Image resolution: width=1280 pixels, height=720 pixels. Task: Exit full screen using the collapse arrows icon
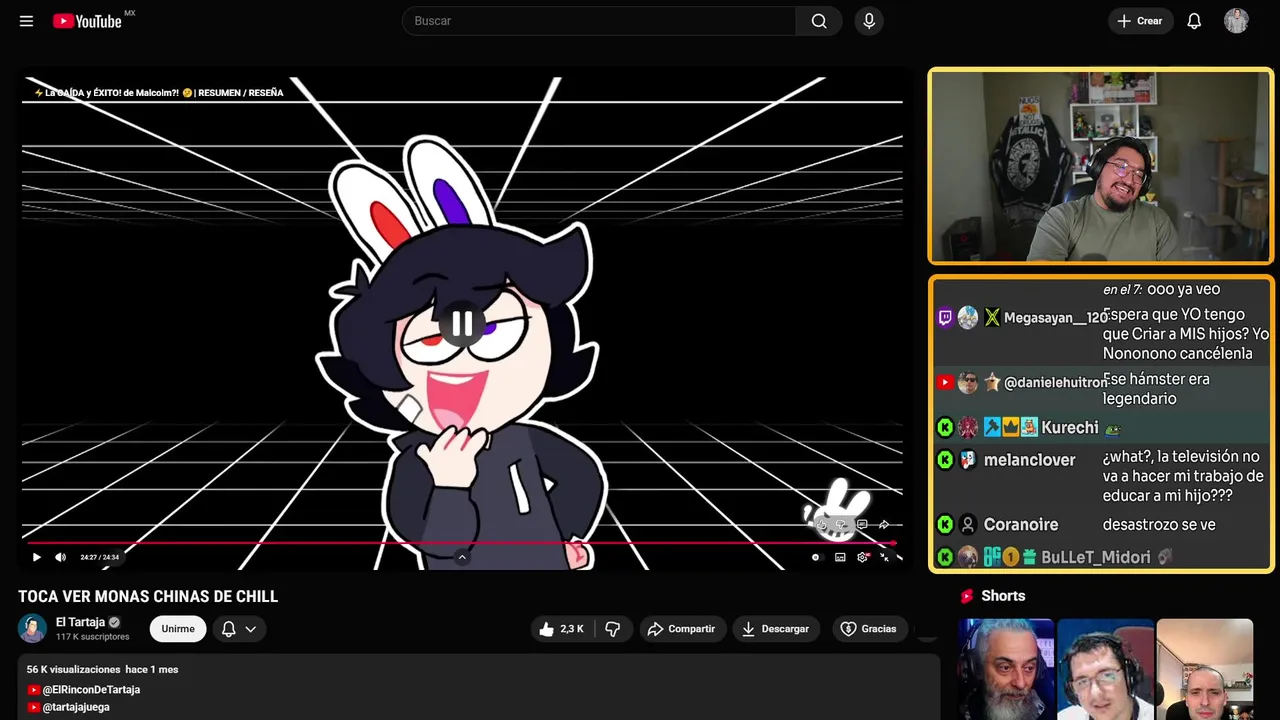click(884, 557)
